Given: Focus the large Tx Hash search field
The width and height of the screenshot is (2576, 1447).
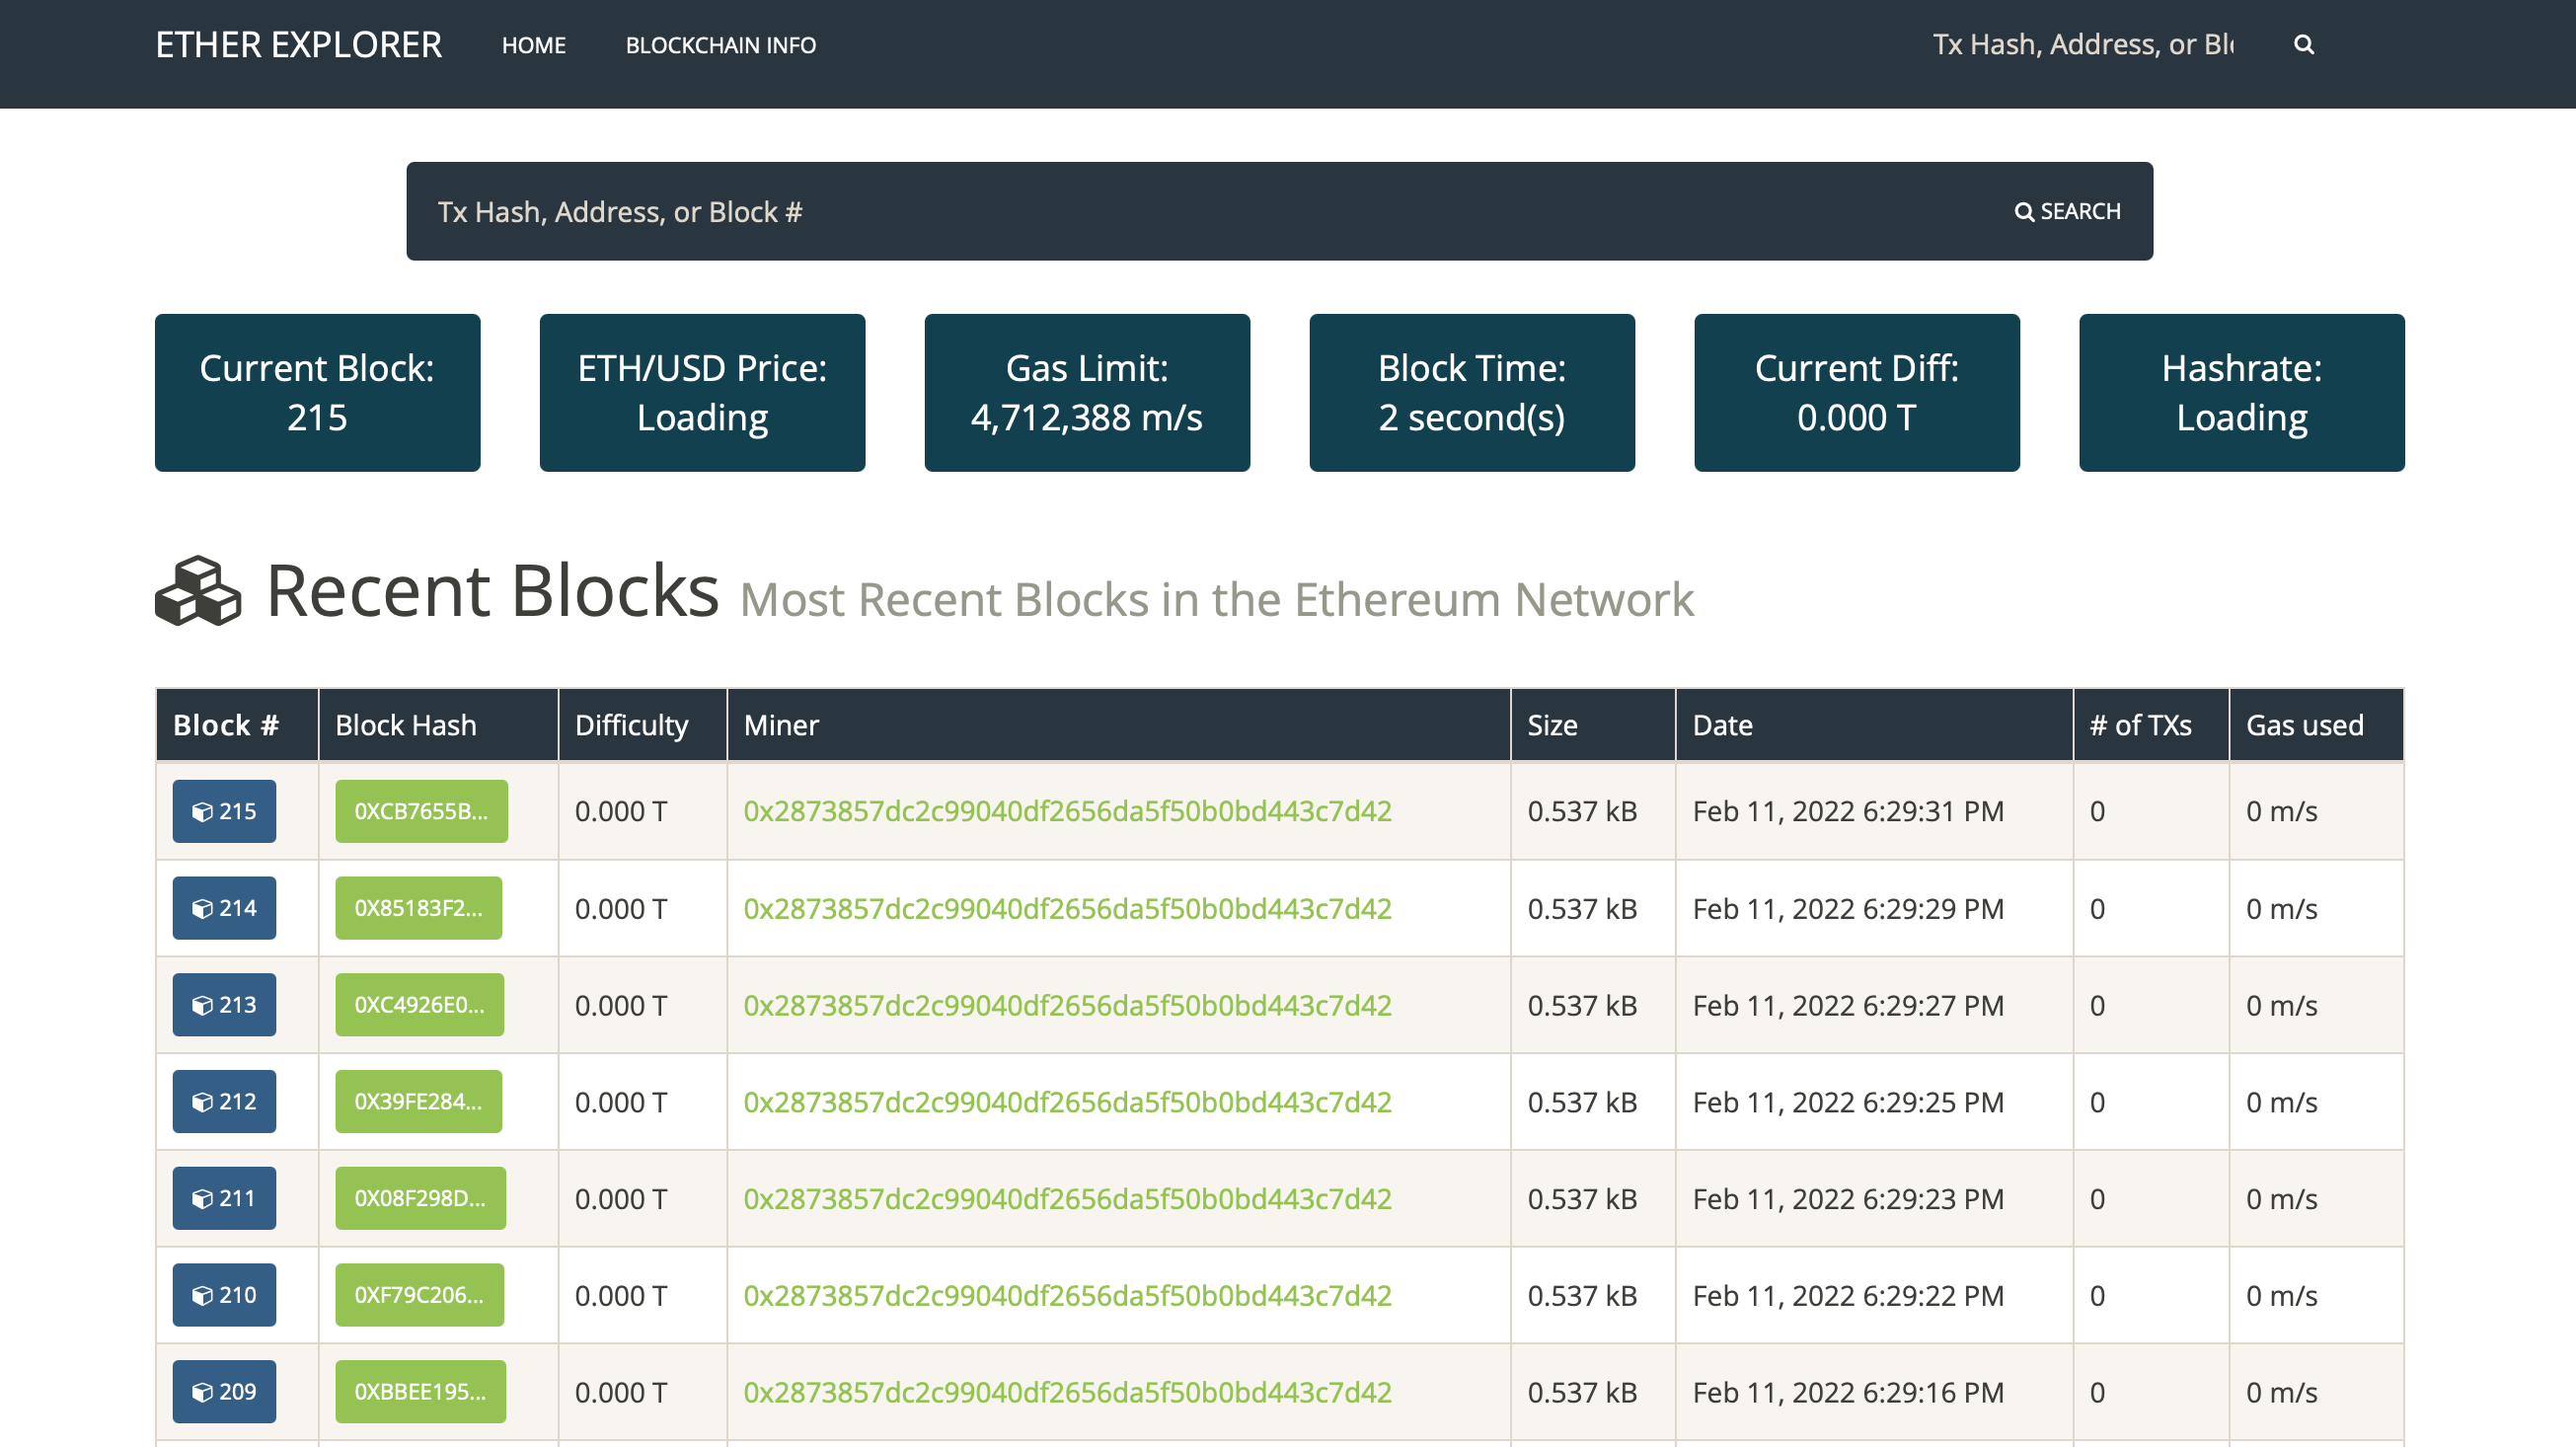Looking at the screenshot, I should [1200, 211].
